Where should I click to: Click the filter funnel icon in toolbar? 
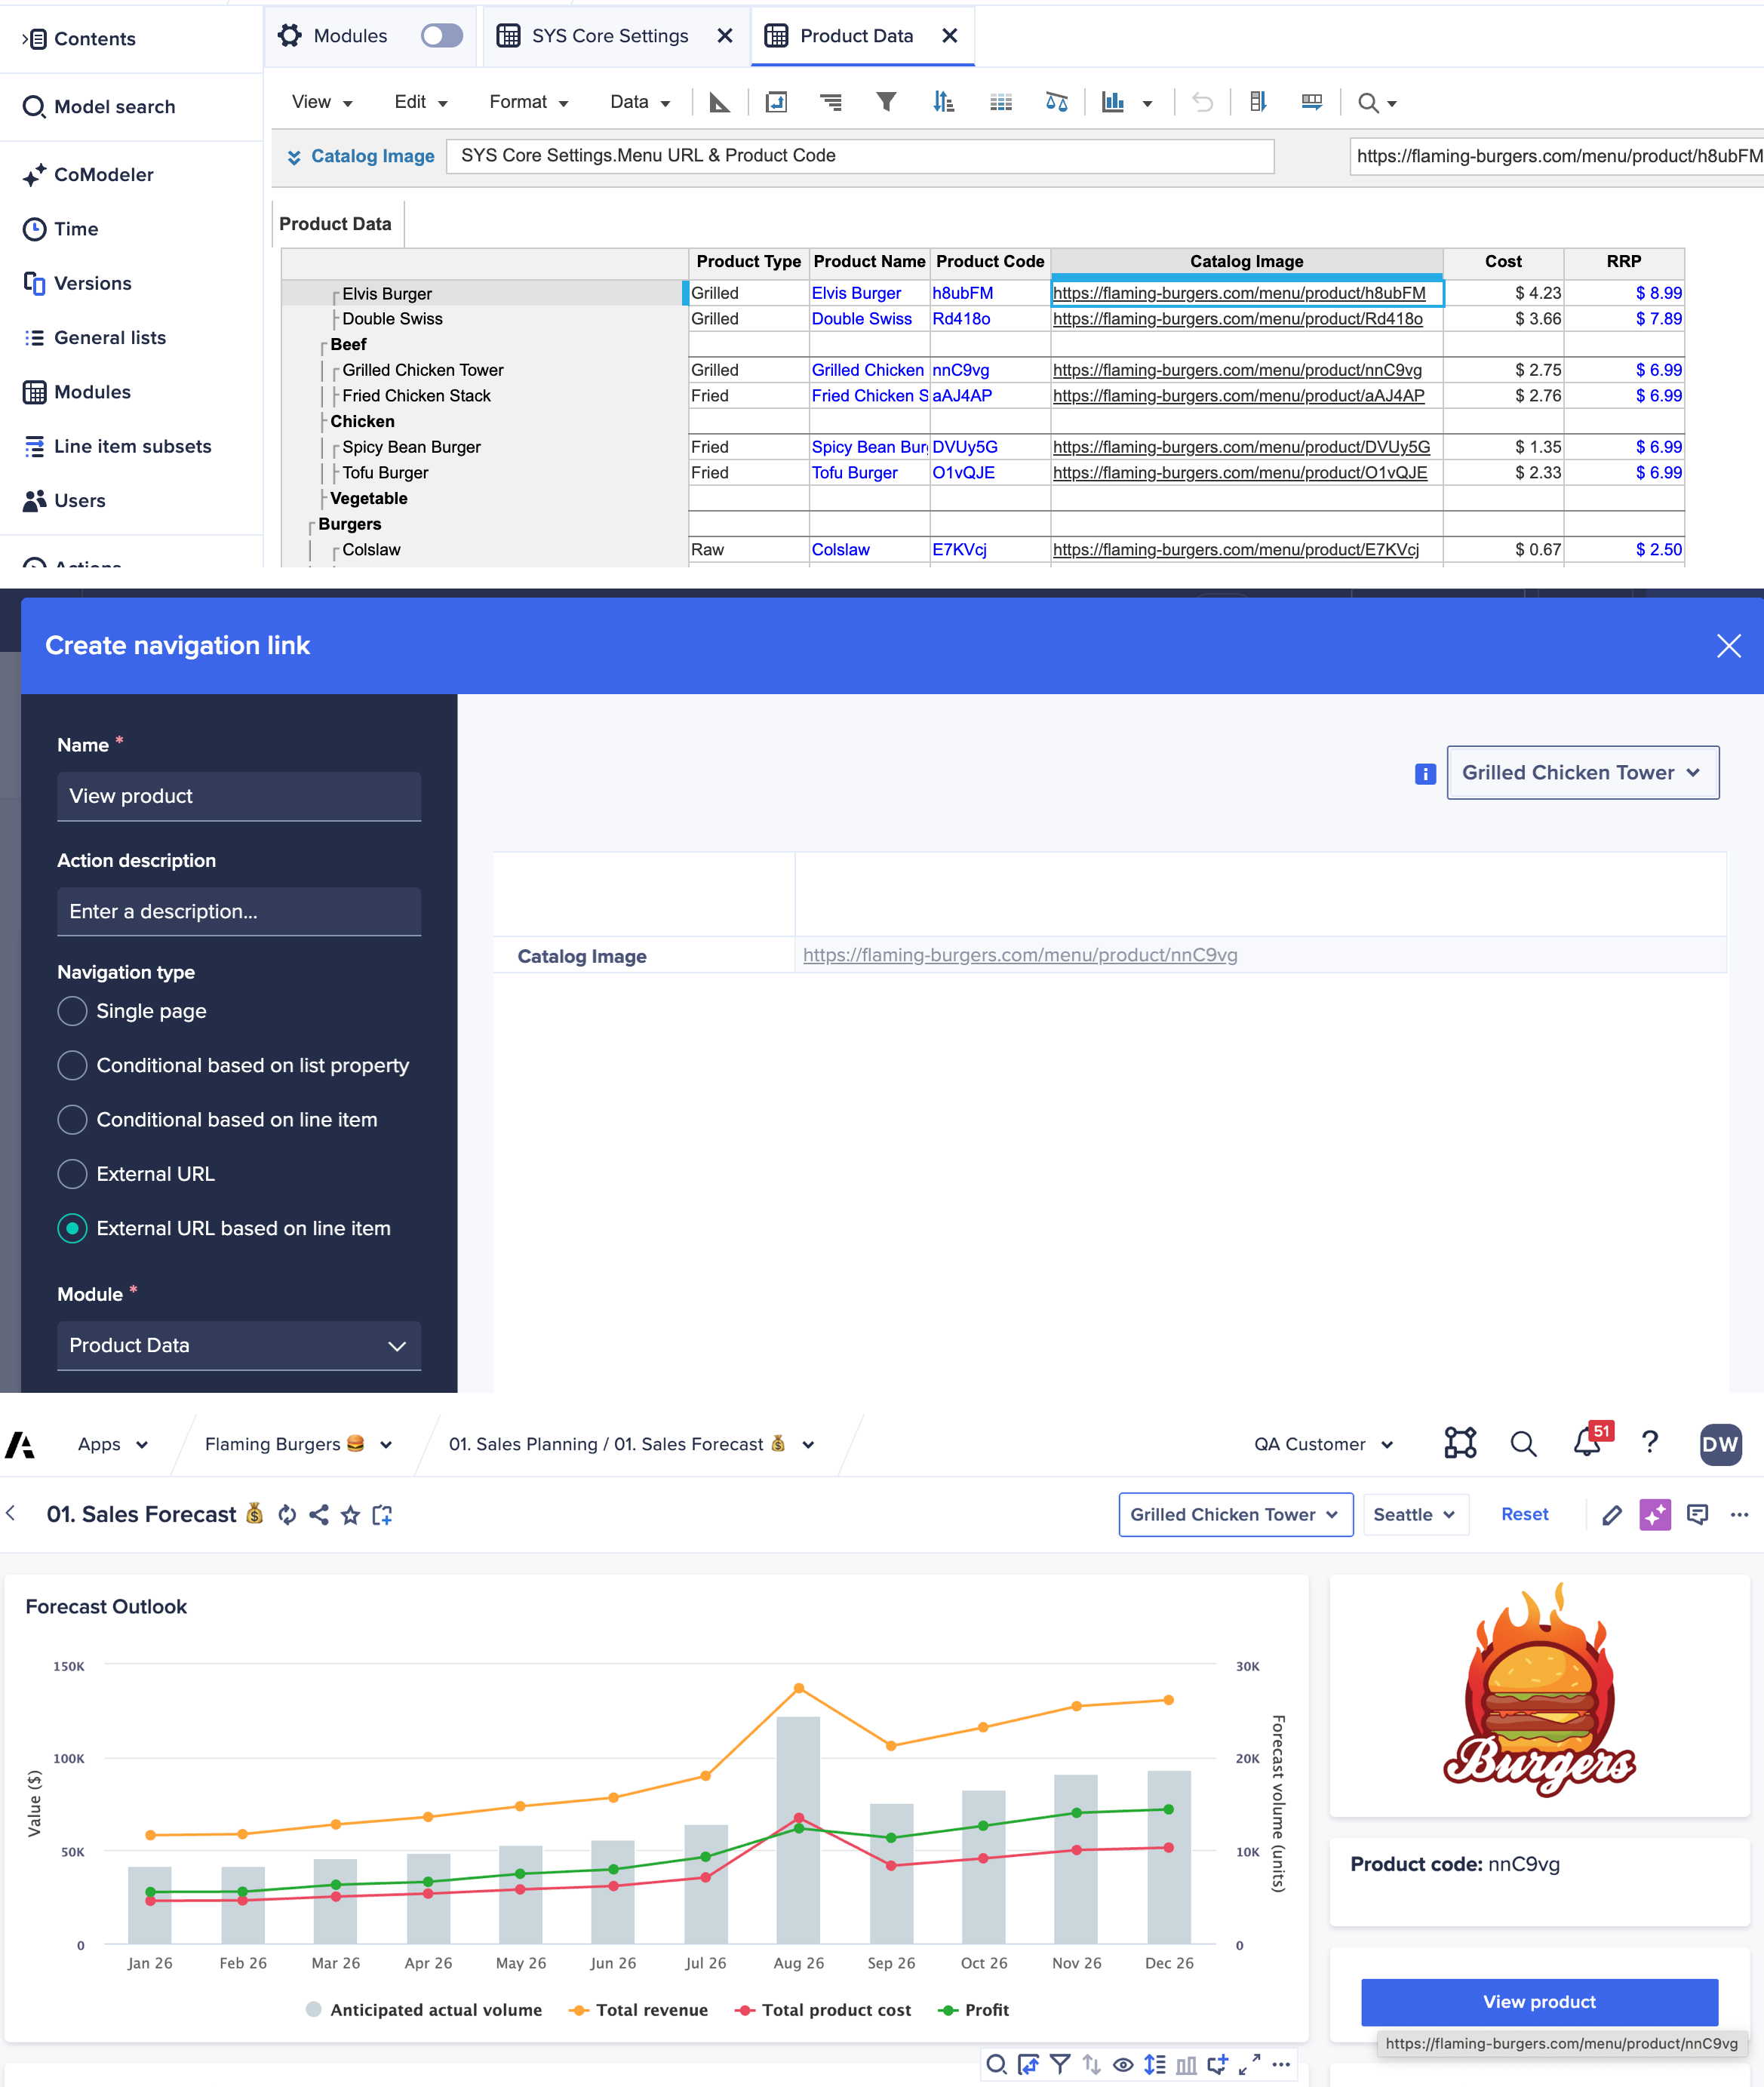[886, 102]
